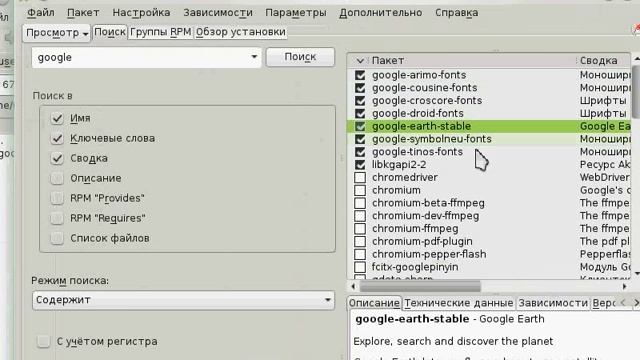Open the Файл menu
640x360 pixels.
(41, 13)
